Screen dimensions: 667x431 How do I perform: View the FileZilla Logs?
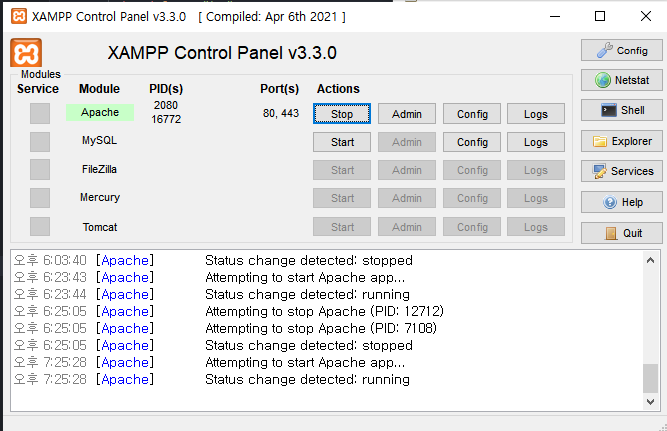(536, 170)
